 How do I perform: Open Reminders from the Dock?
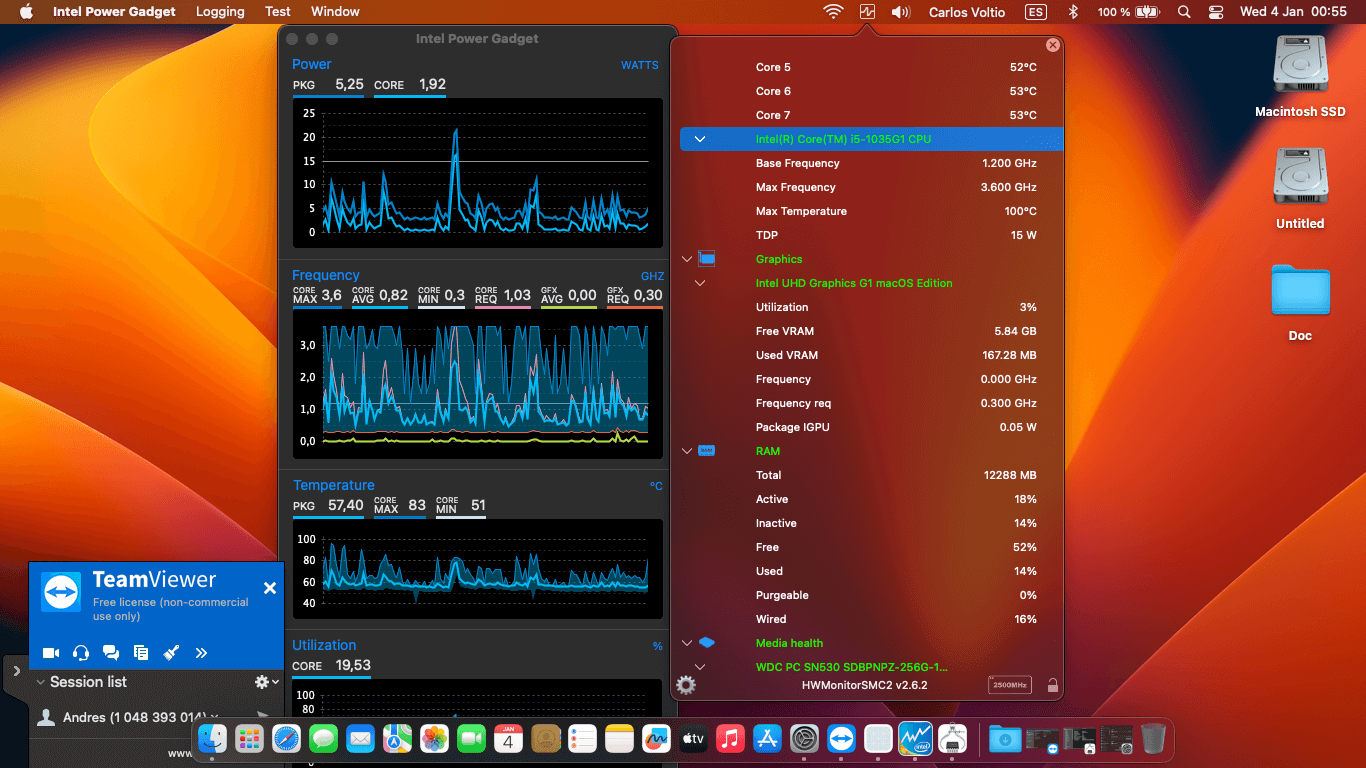pyautogui.click(x=582, y=739)
